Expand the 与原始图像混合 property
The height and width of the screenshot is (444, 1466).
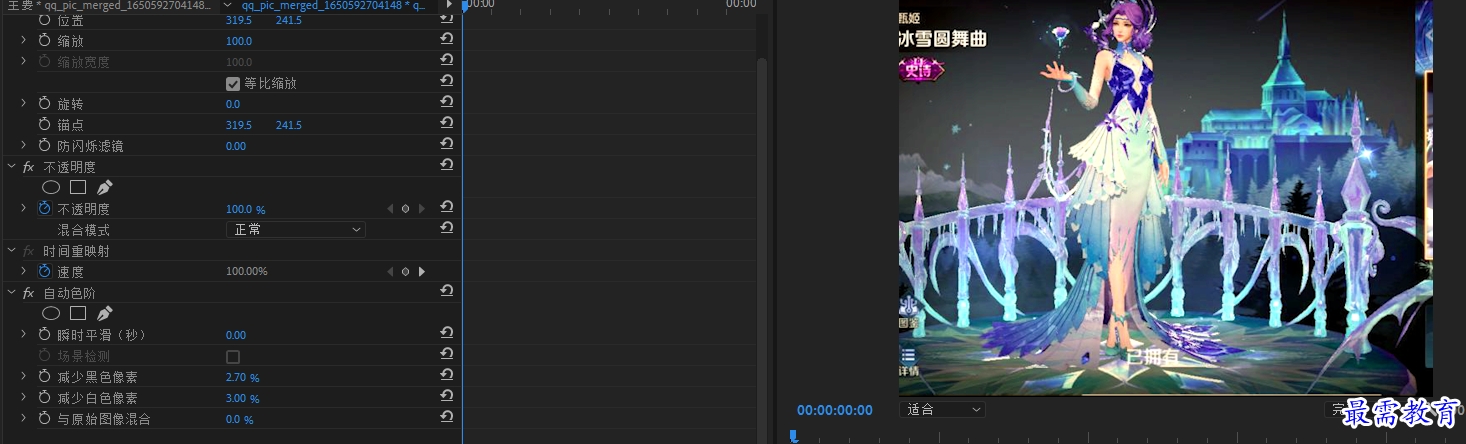point(24,419)
